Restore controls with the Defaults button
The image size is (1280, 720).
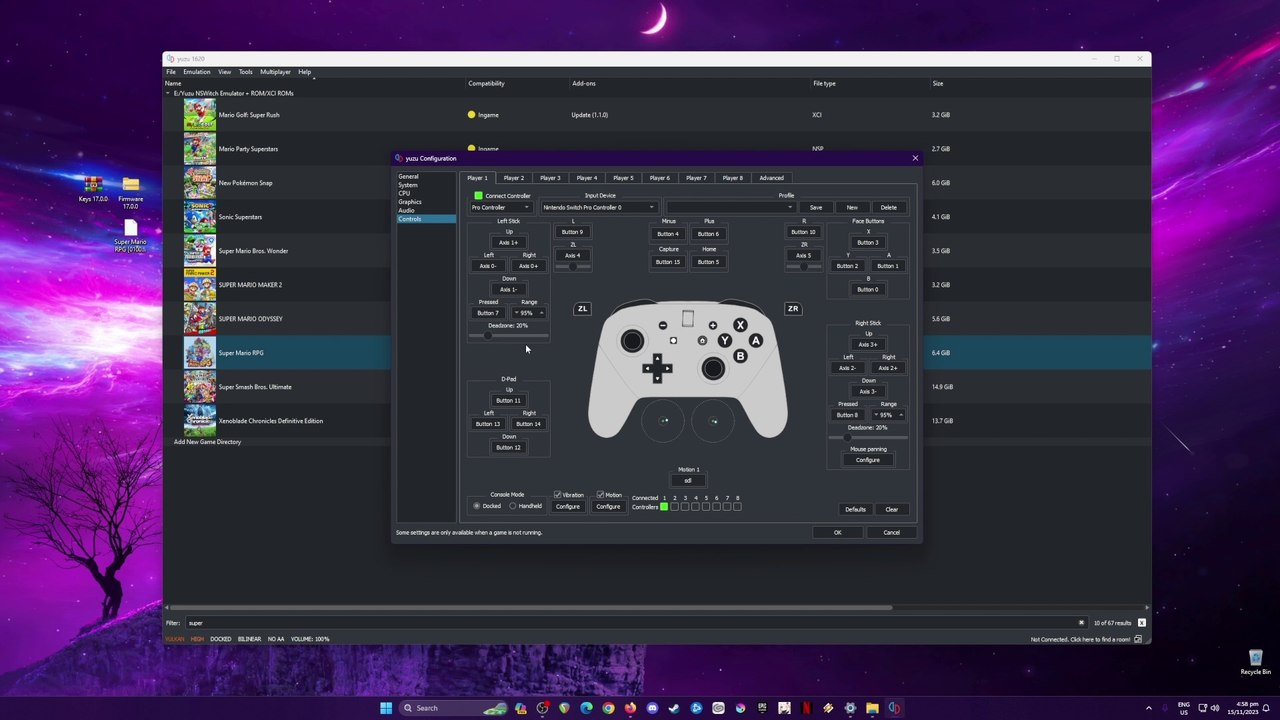tap(855, 510)
